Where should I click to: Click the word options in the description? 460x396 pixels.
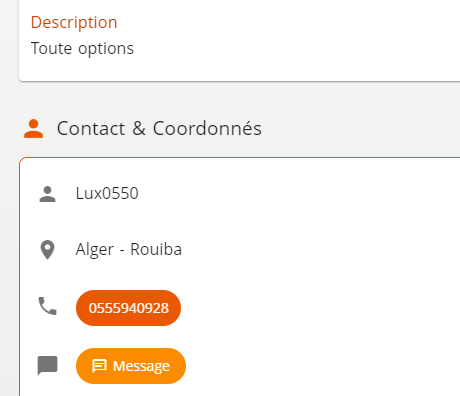[x=106, y=49]
